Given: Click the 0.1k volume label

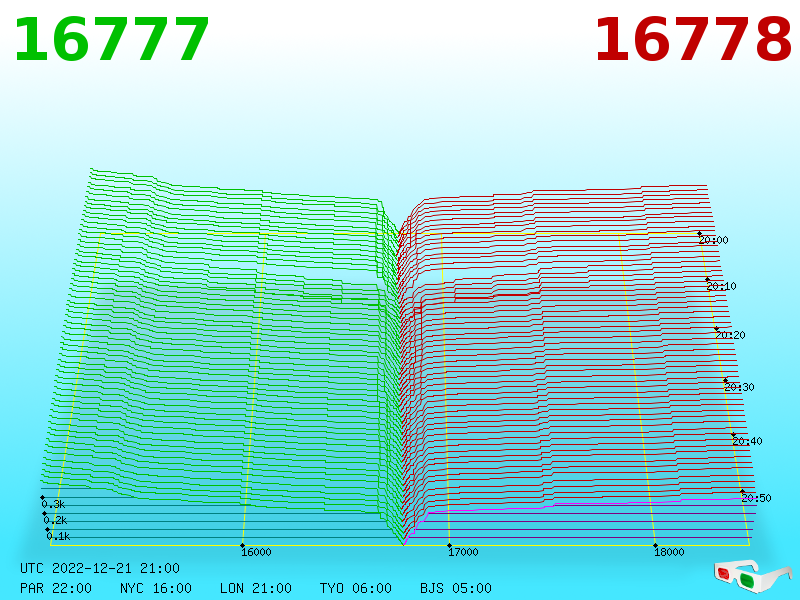Looking at the screenshot, I should coord(58,536).
